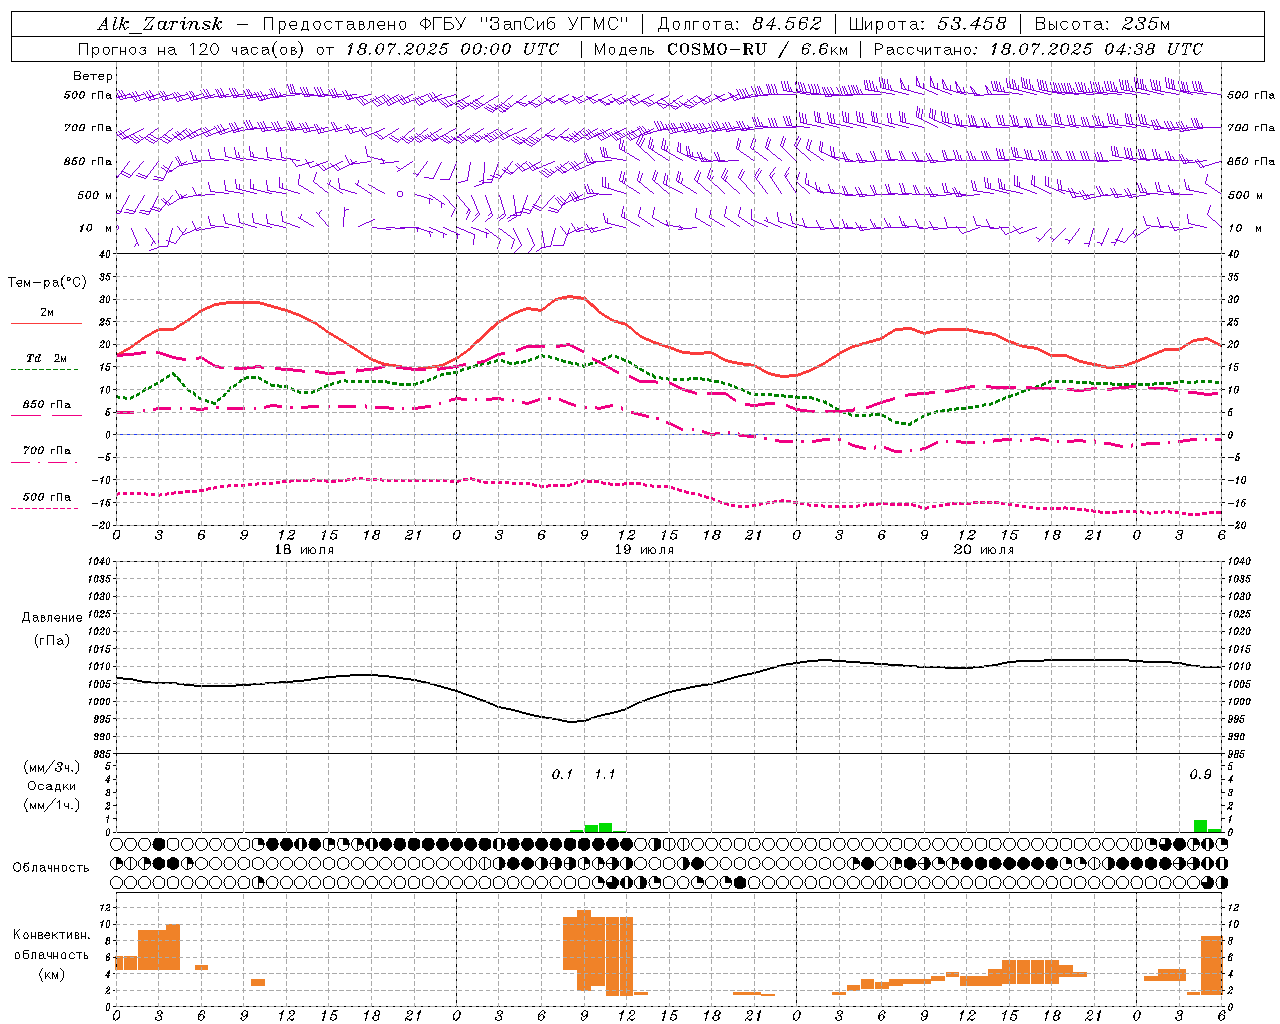Click the Модель COSMO-RU / 6.6км label
Screen dimensions: 1280x1024
721,49
